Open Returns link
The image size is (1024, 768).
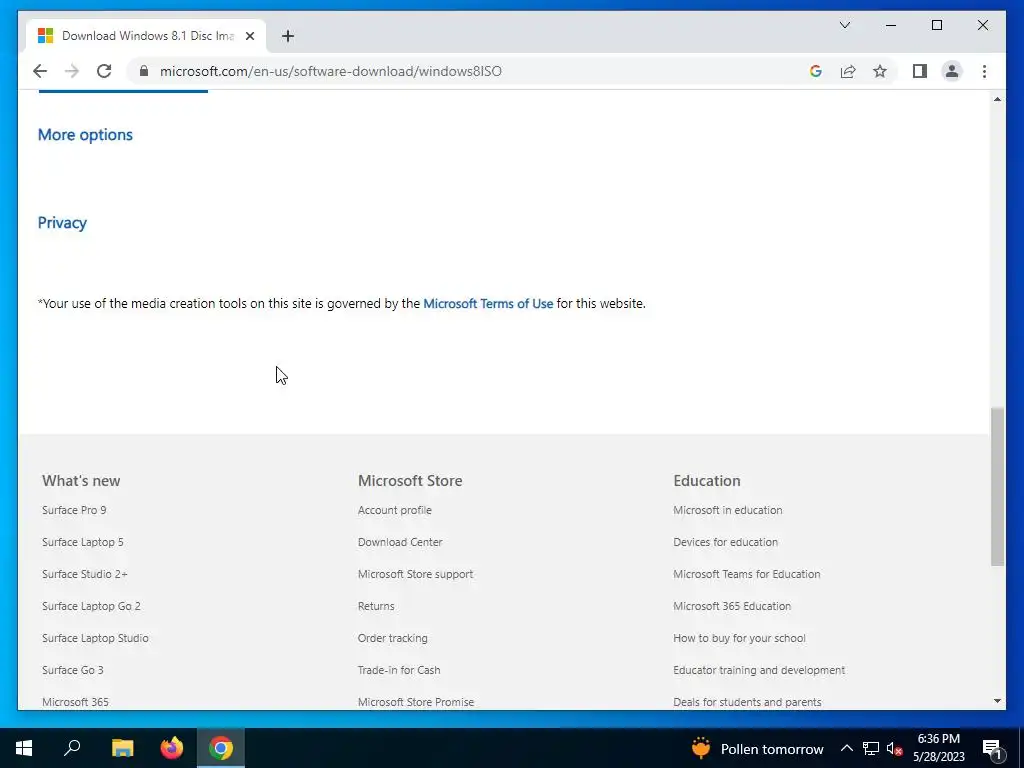pos(376,606)
